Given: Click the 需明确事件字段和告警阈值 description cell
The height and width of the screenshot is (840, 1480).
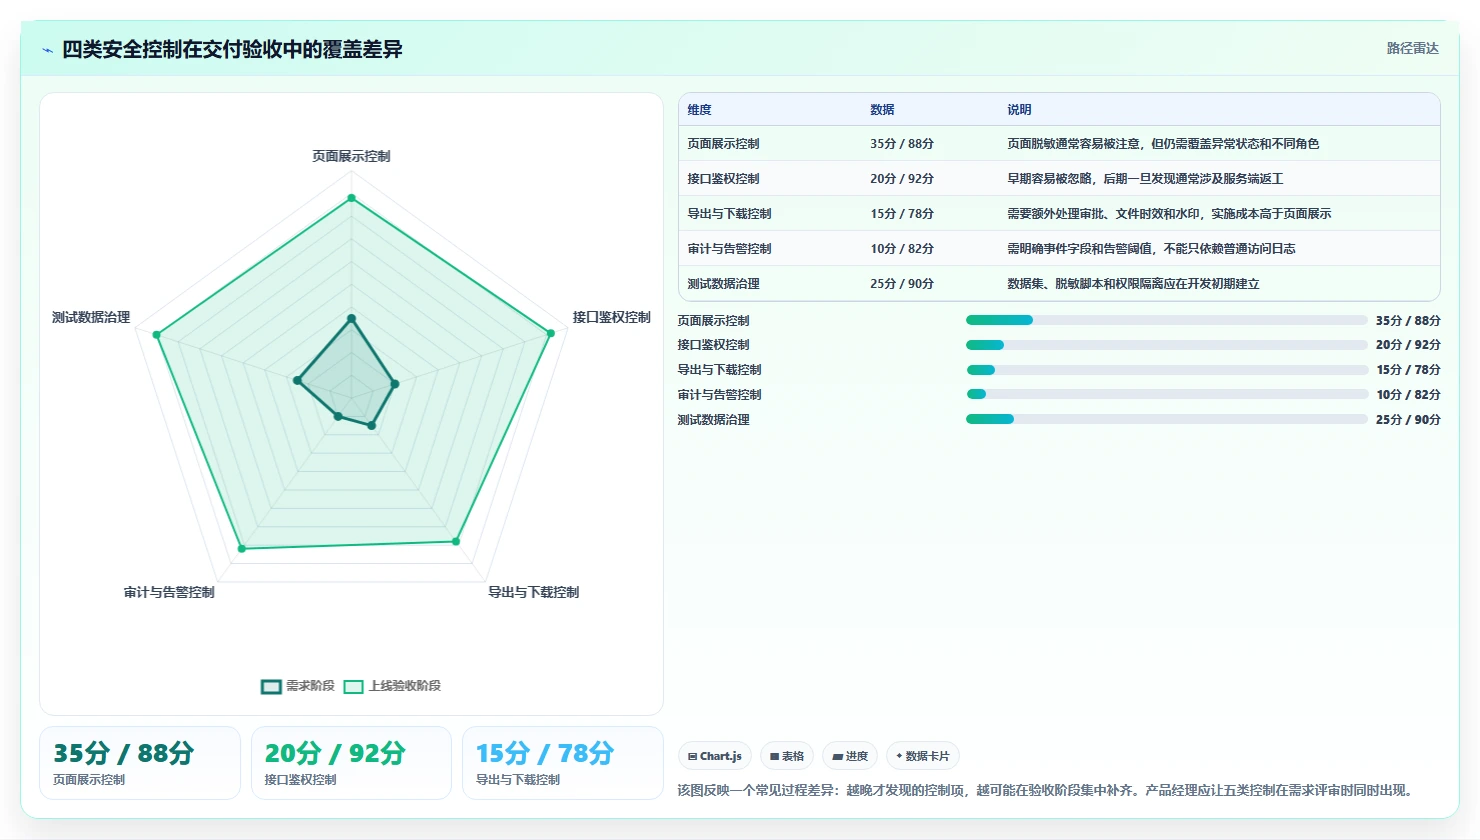Looking at the screenshot, I should pos(1151,249).
